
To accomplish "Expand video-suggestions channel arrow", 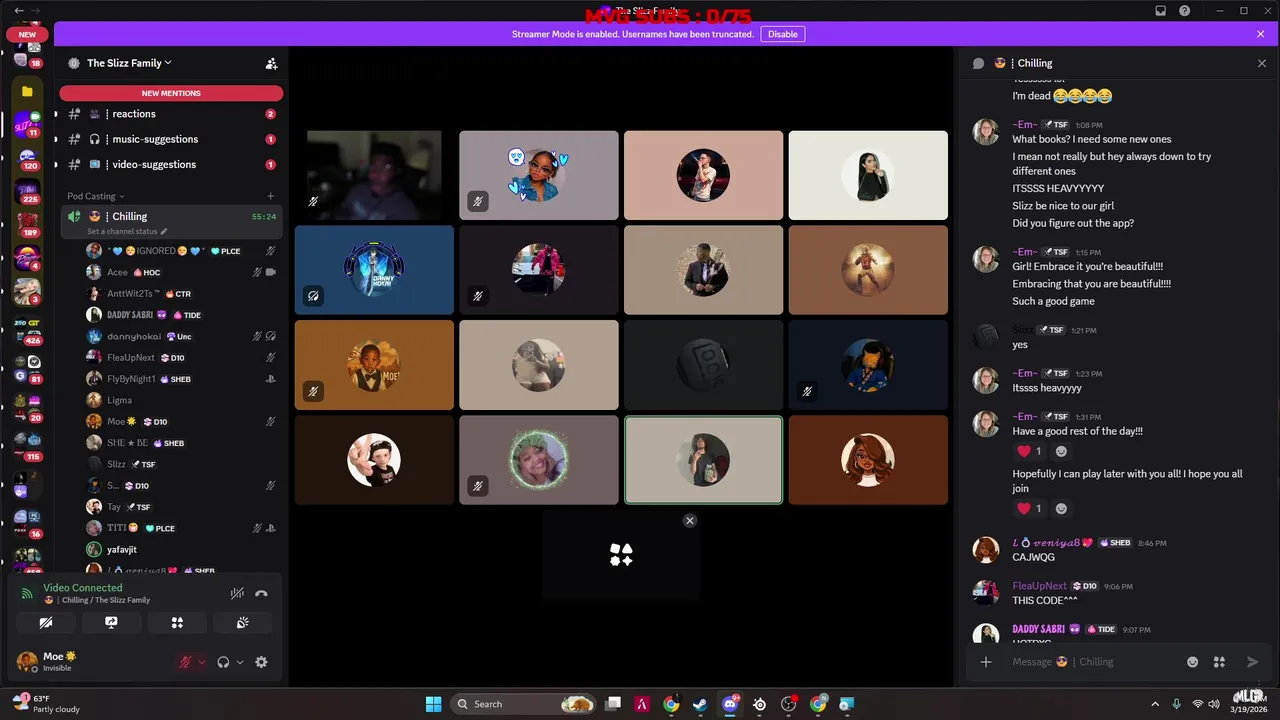I will pos(56,164).
